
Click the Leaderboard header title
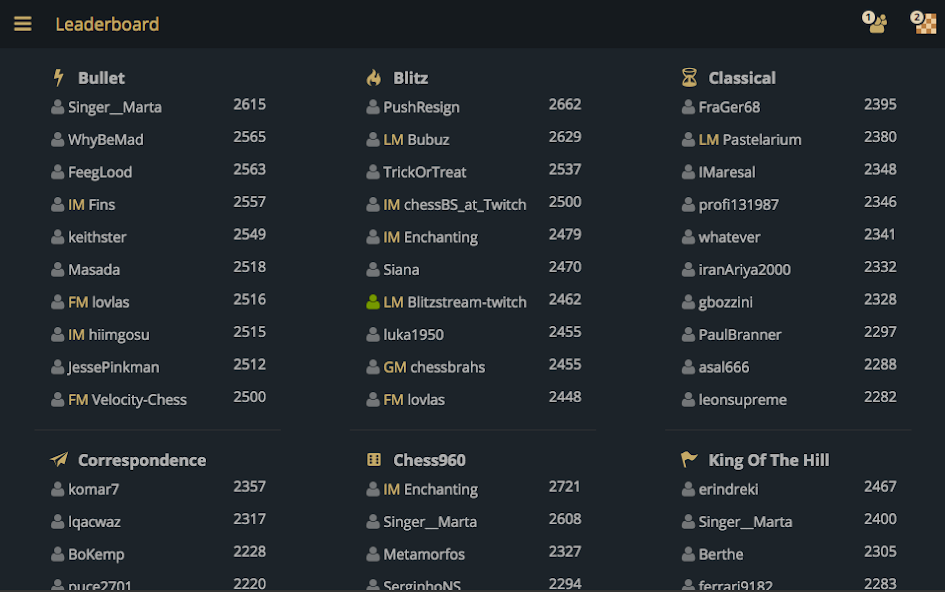107,24
